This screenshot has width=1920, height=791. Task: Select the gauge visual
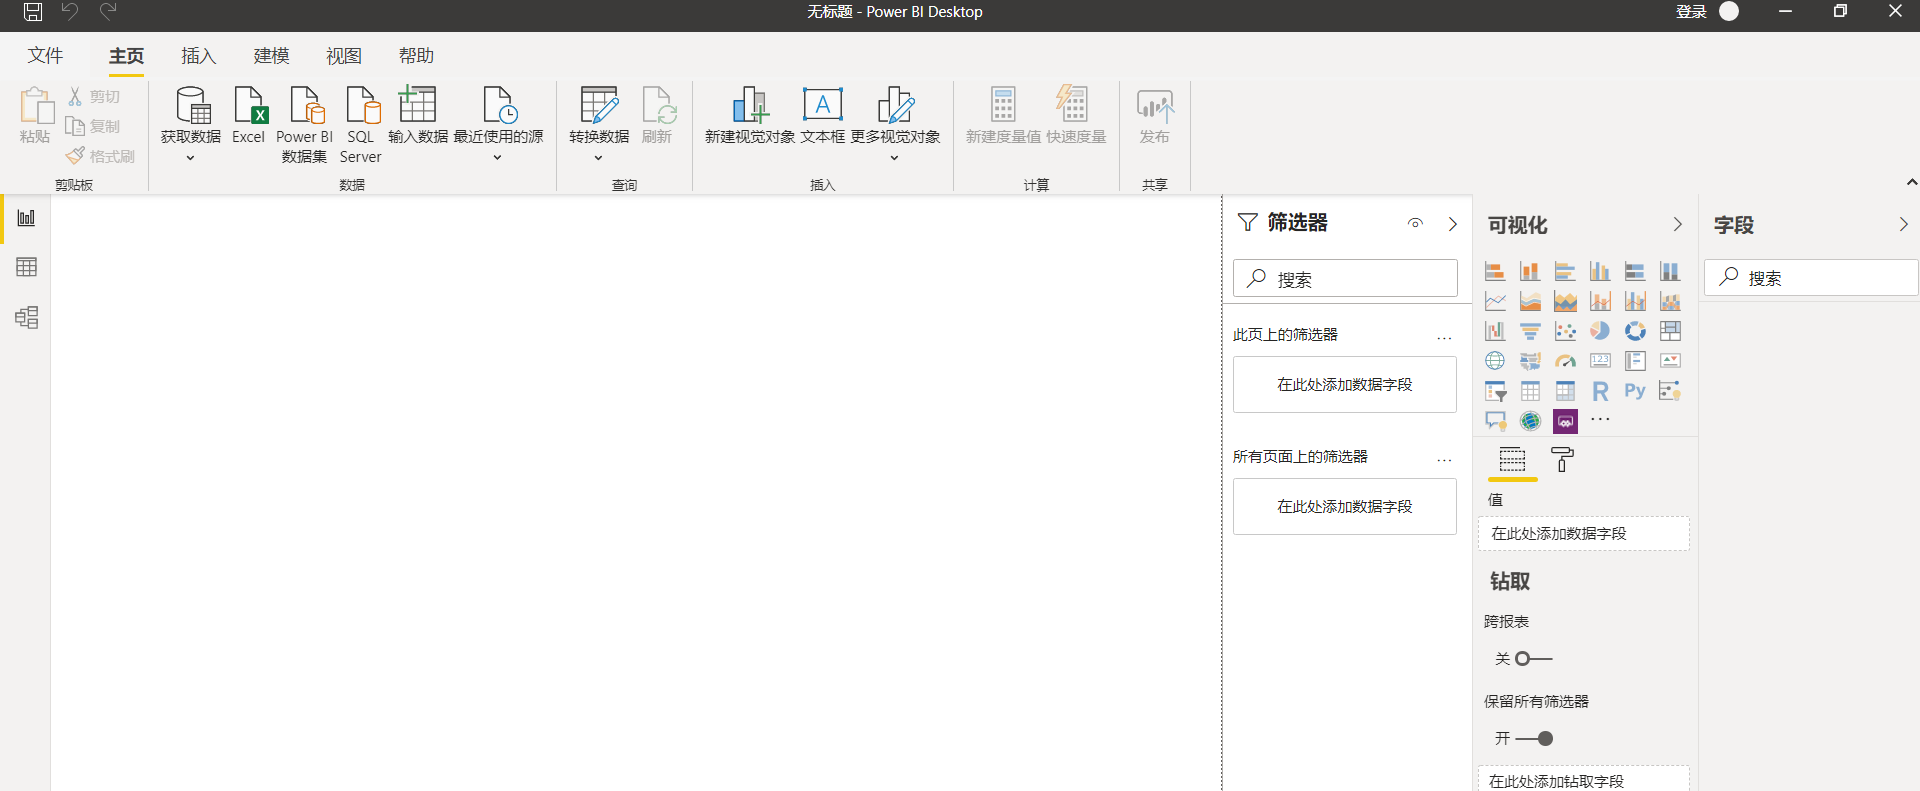pos(1565,361)
